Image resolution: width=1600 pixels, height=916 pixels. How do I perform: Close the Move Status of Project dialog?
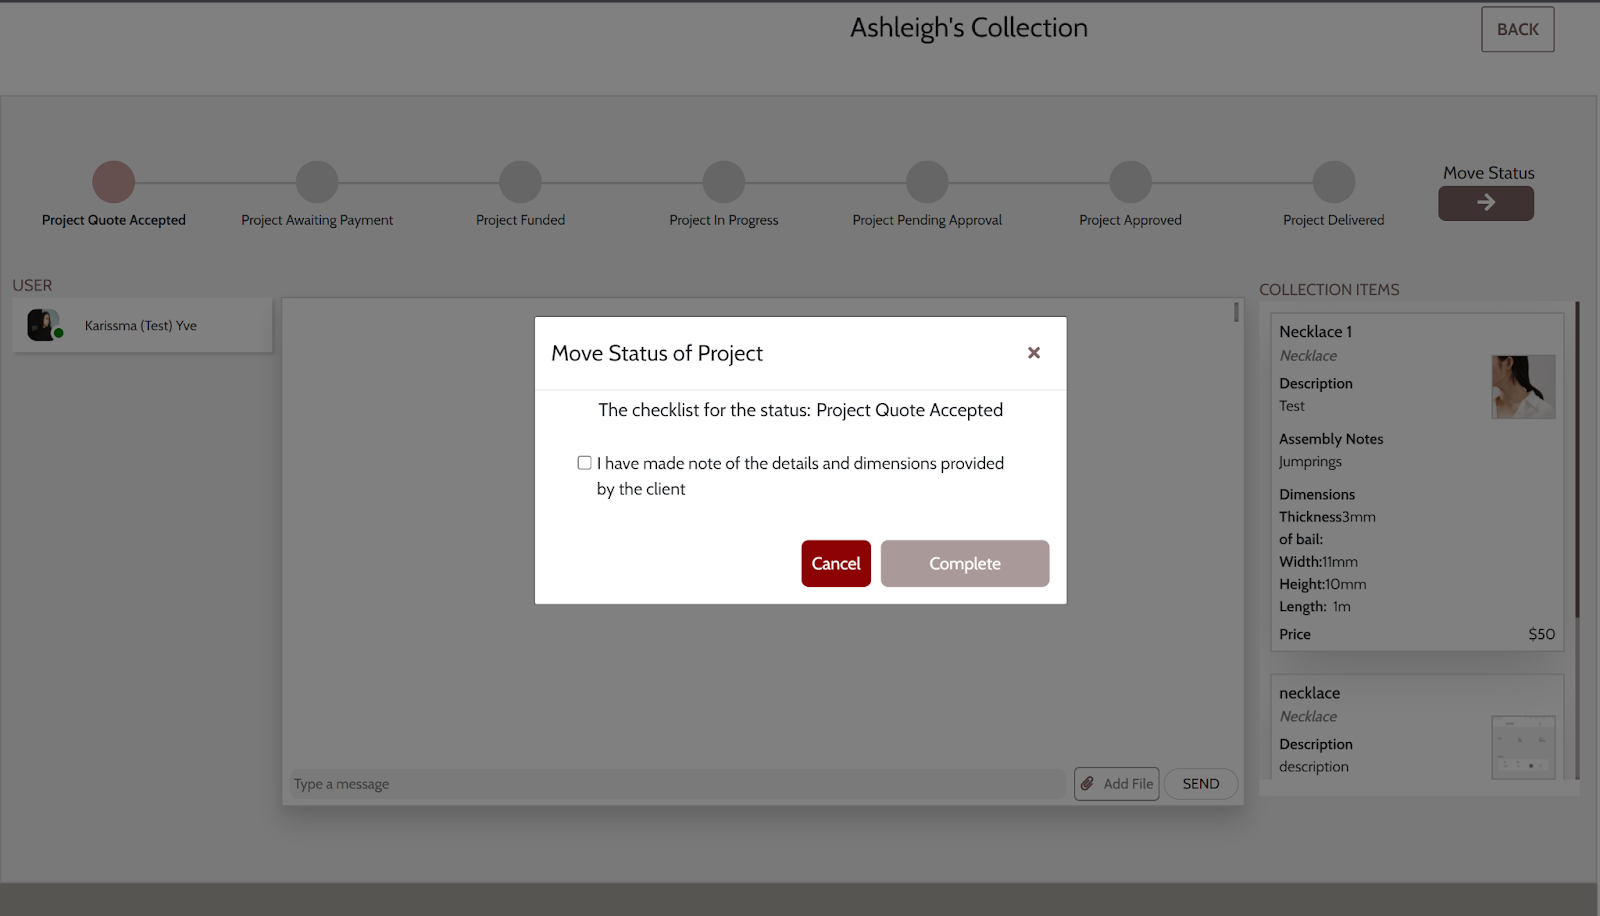[1034, 353]
